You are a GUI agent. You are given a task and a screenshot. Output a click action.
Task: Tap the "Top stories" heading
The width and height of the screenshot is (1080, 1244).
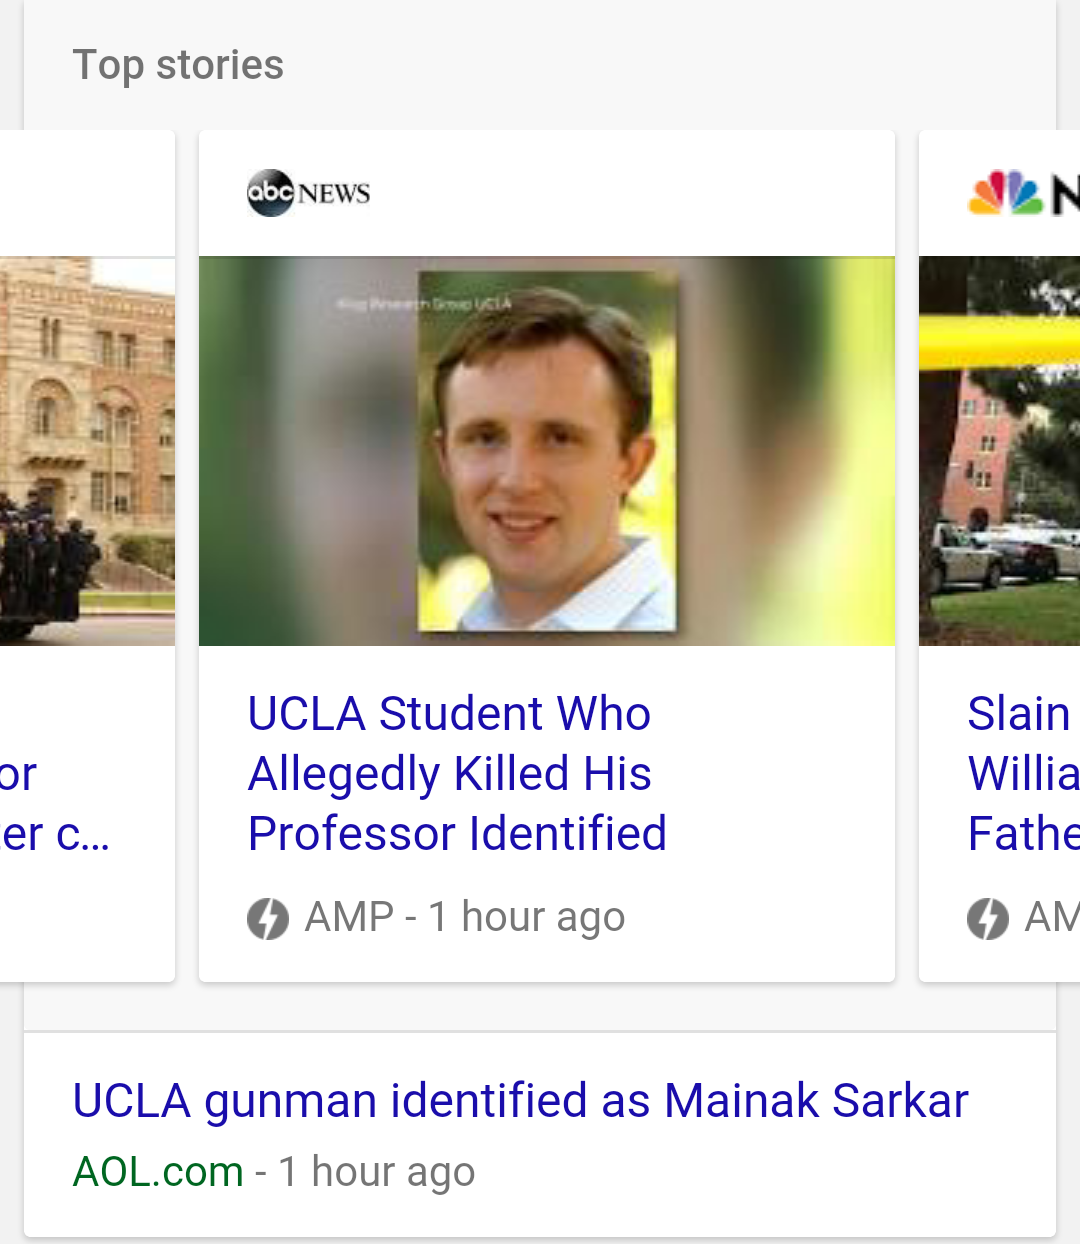178,65
